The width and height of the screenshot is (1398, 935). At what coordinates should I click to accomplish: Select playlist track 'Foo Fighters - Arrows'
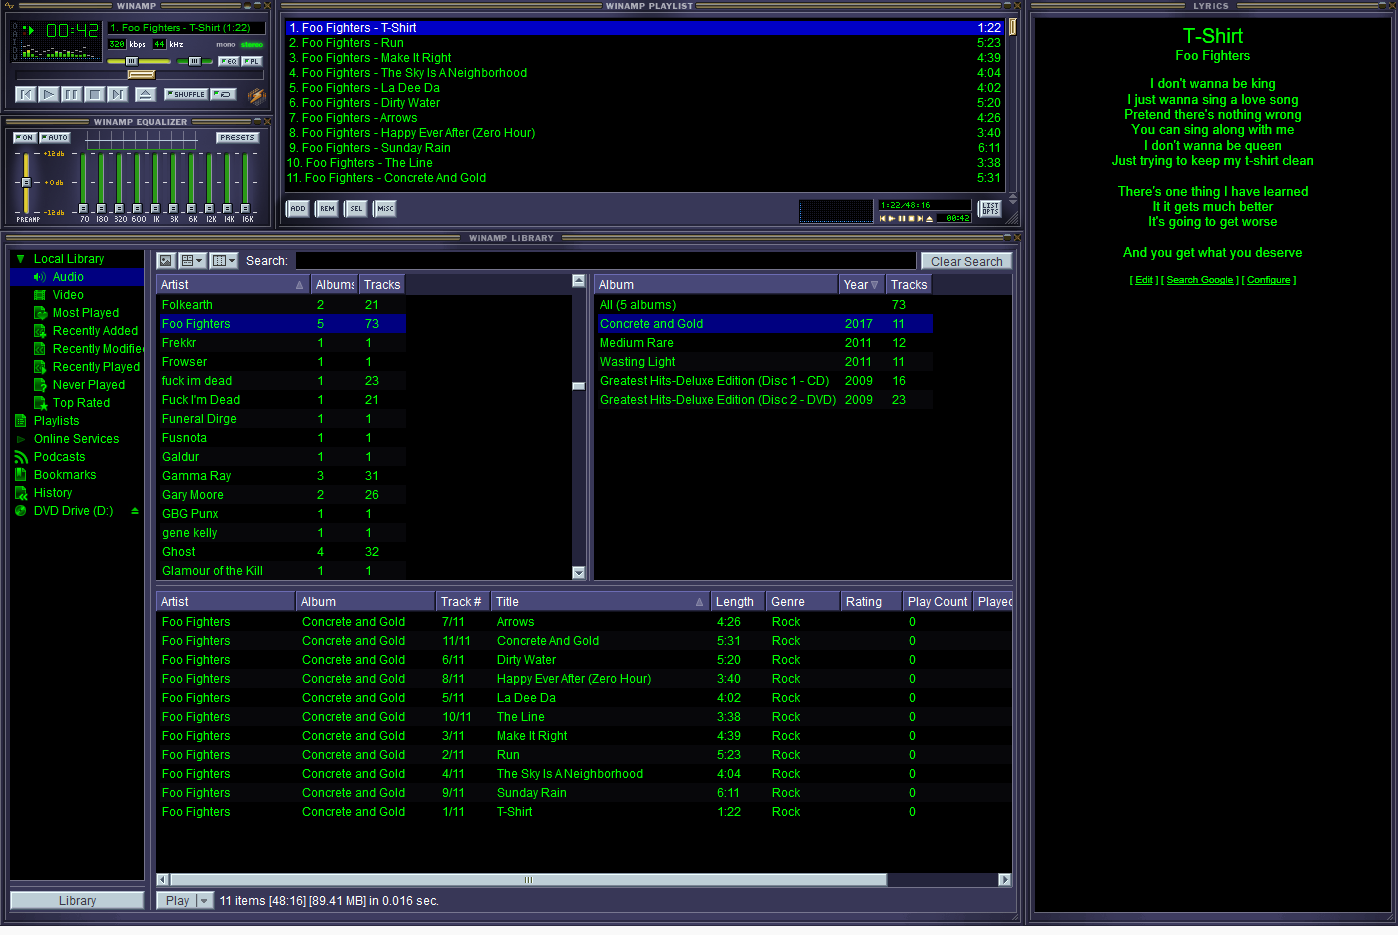point(643,118)
